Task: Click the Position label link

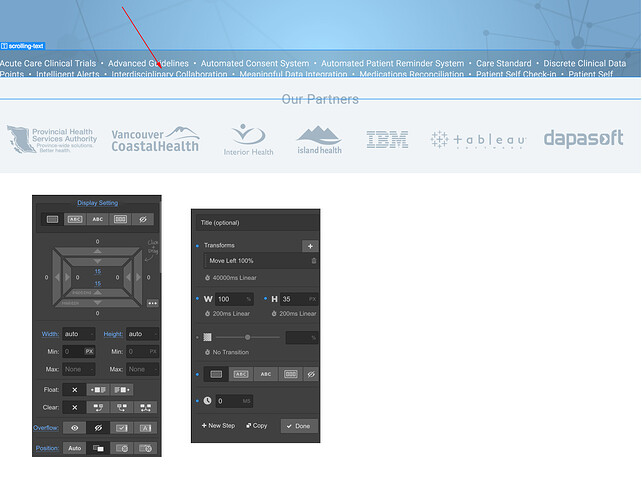Action: [47, 448]
